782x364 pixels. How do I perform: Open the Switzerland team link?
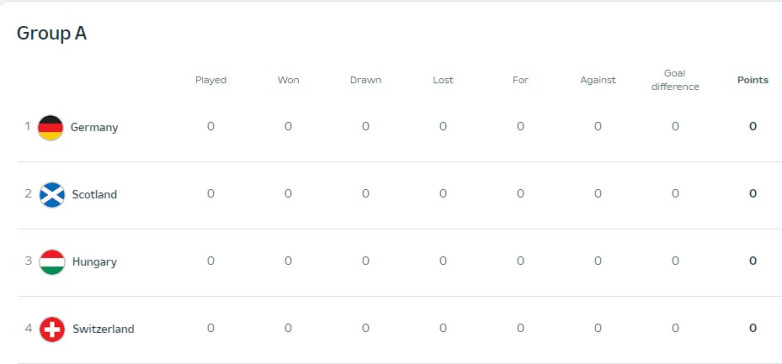[103, 329]
